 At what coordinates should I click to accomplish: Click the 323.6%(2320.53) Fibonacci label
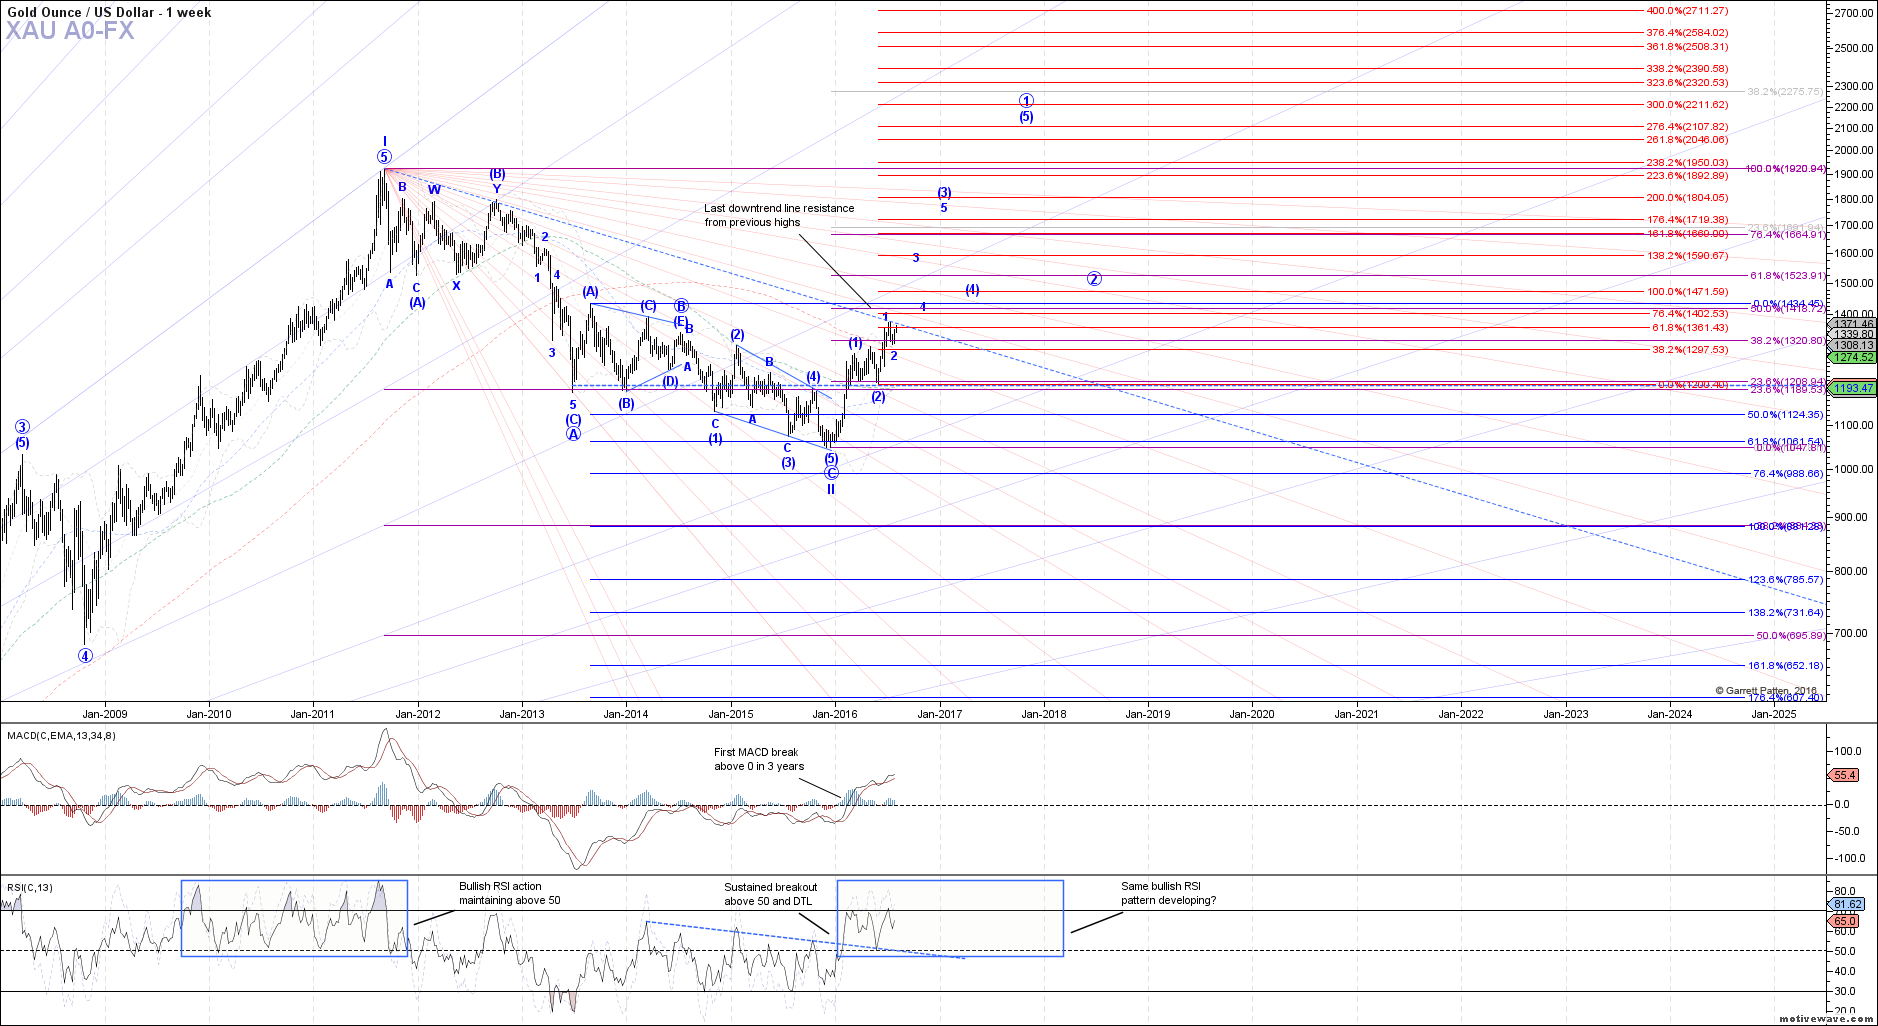point(1687,83)
